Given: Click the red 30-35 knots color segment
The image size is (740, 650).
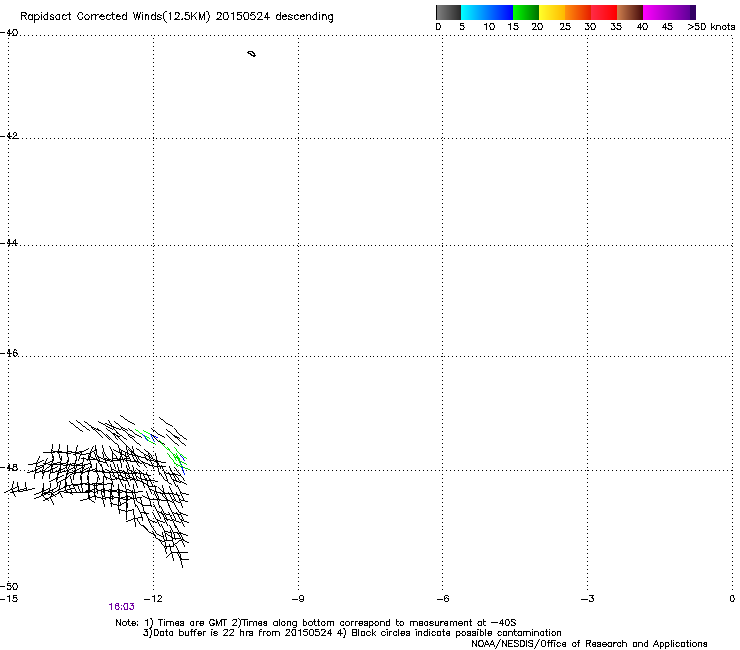Looking at the screenshot, I should coord(604,12).
